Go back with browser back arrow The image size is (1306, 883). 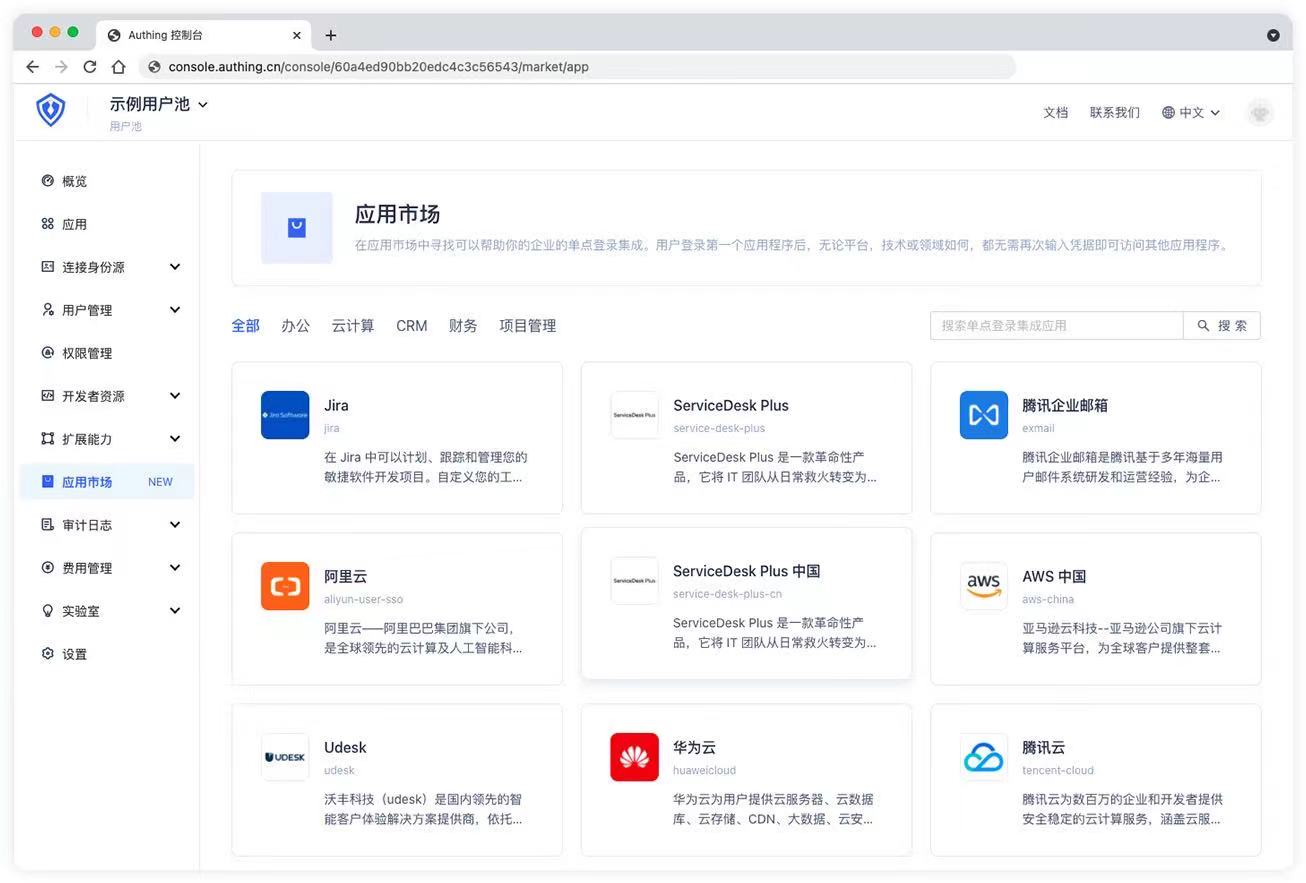click(x=32, y=67)
